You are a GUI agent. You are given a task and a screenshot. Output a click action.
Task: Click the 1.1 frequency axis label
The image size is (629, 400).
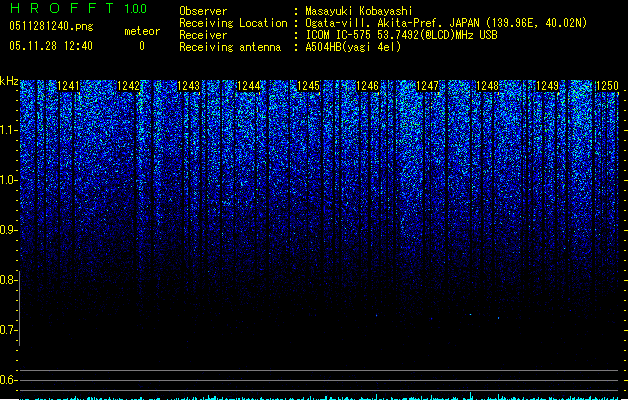pos(8,130)
